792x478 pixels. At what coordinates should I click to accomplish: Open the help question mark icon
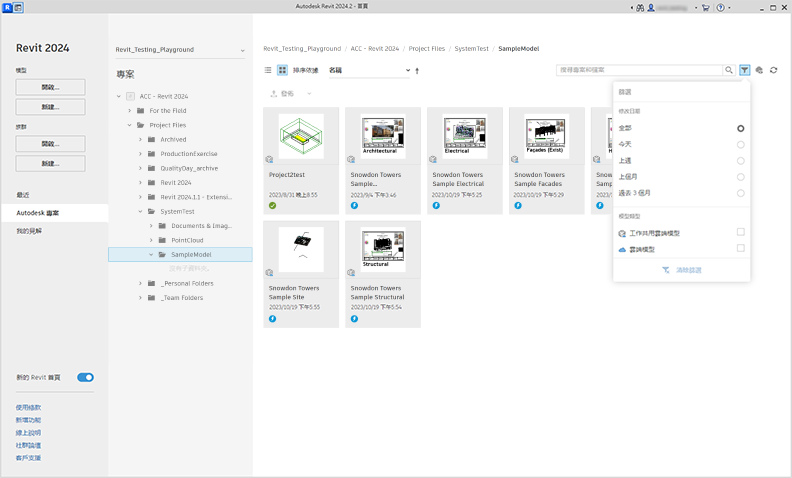coord(721,8)
